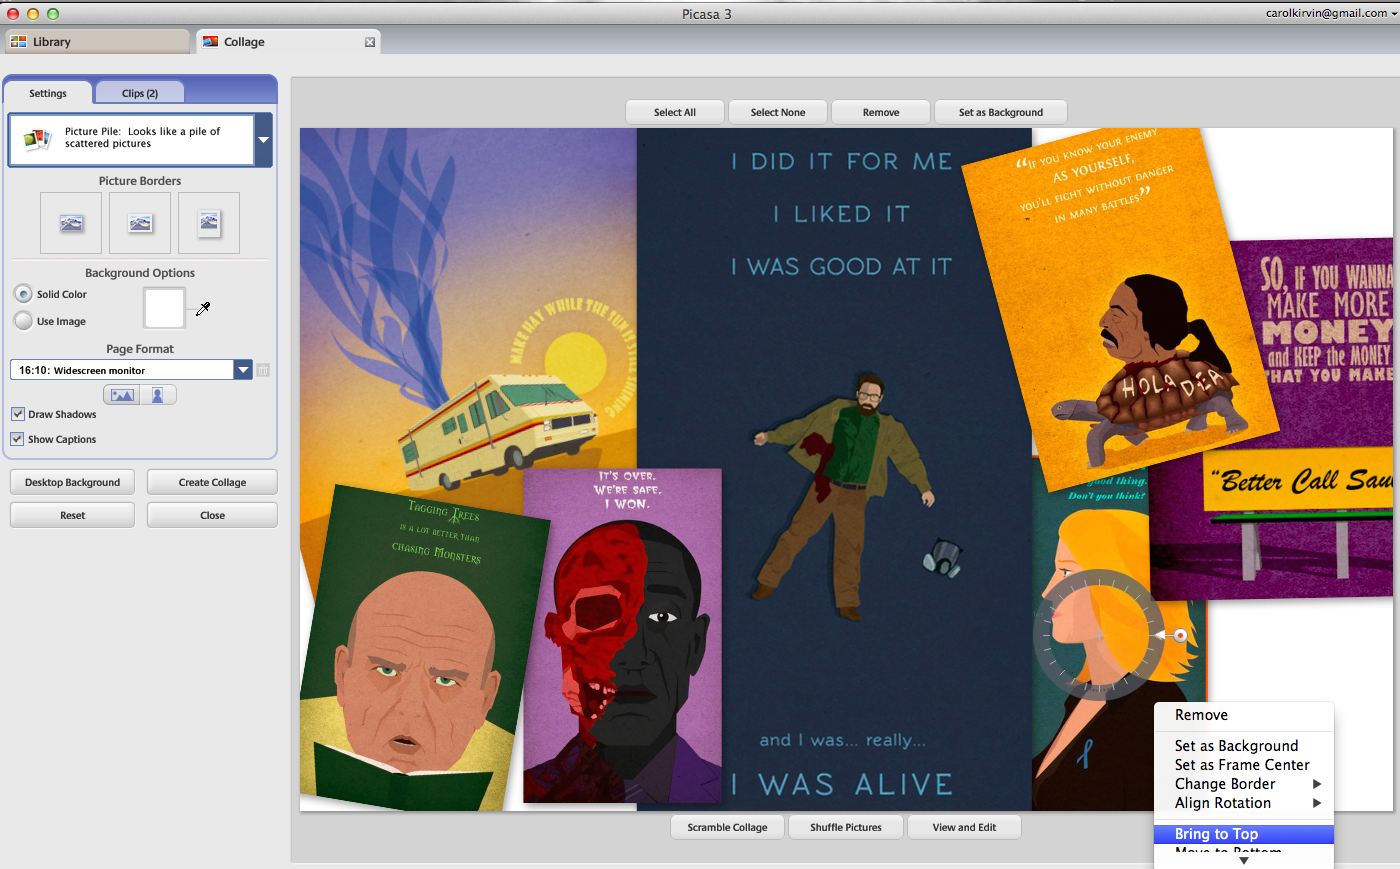Choose the no-border picture border option
The height and width of the screenshot is (869, 1400).
point(71,223)
